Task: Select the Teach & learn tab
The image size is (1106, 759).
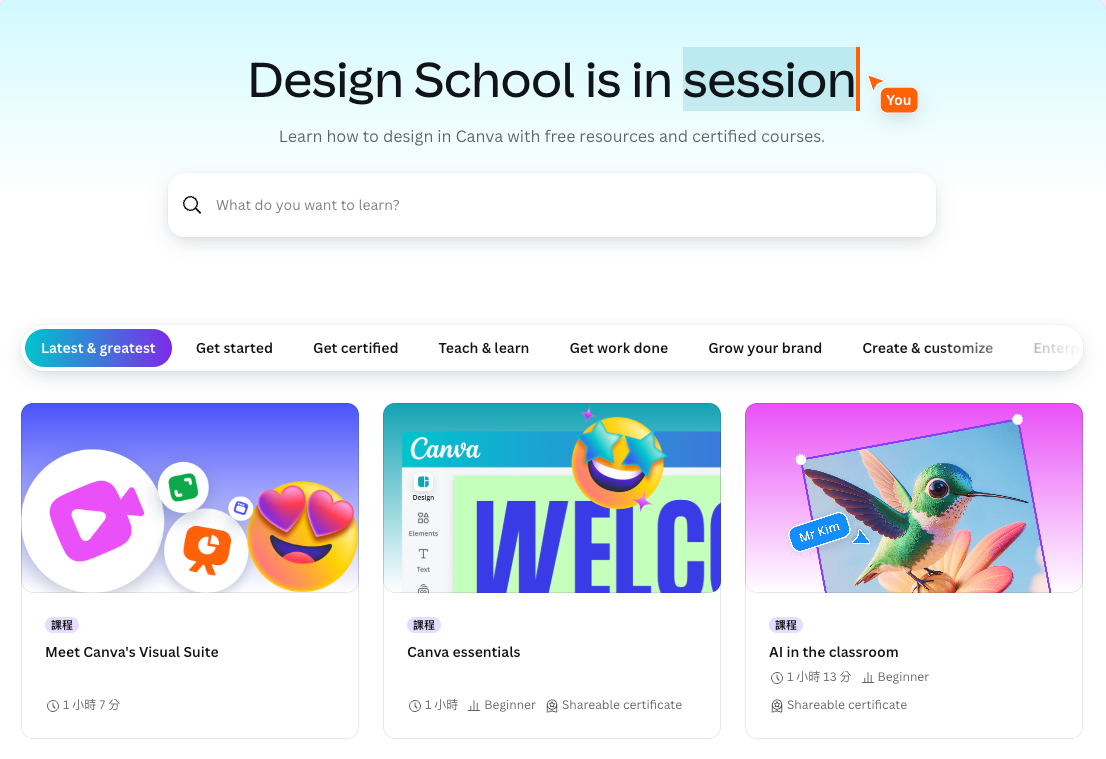Action: pos(484,348)
